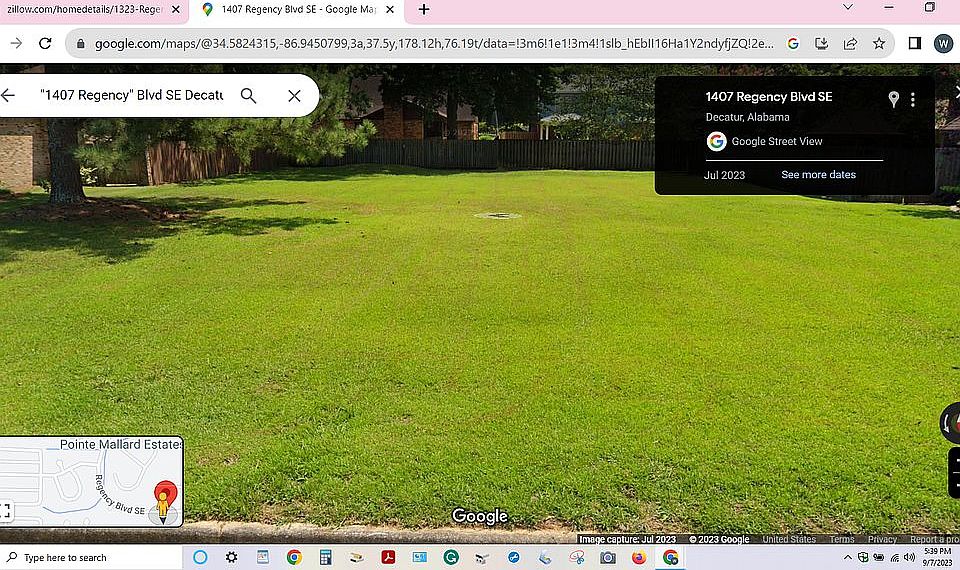Go back using the Street View arrow
Image resolution: width=960 pixels, height=570 pixels.
[9, 96]
